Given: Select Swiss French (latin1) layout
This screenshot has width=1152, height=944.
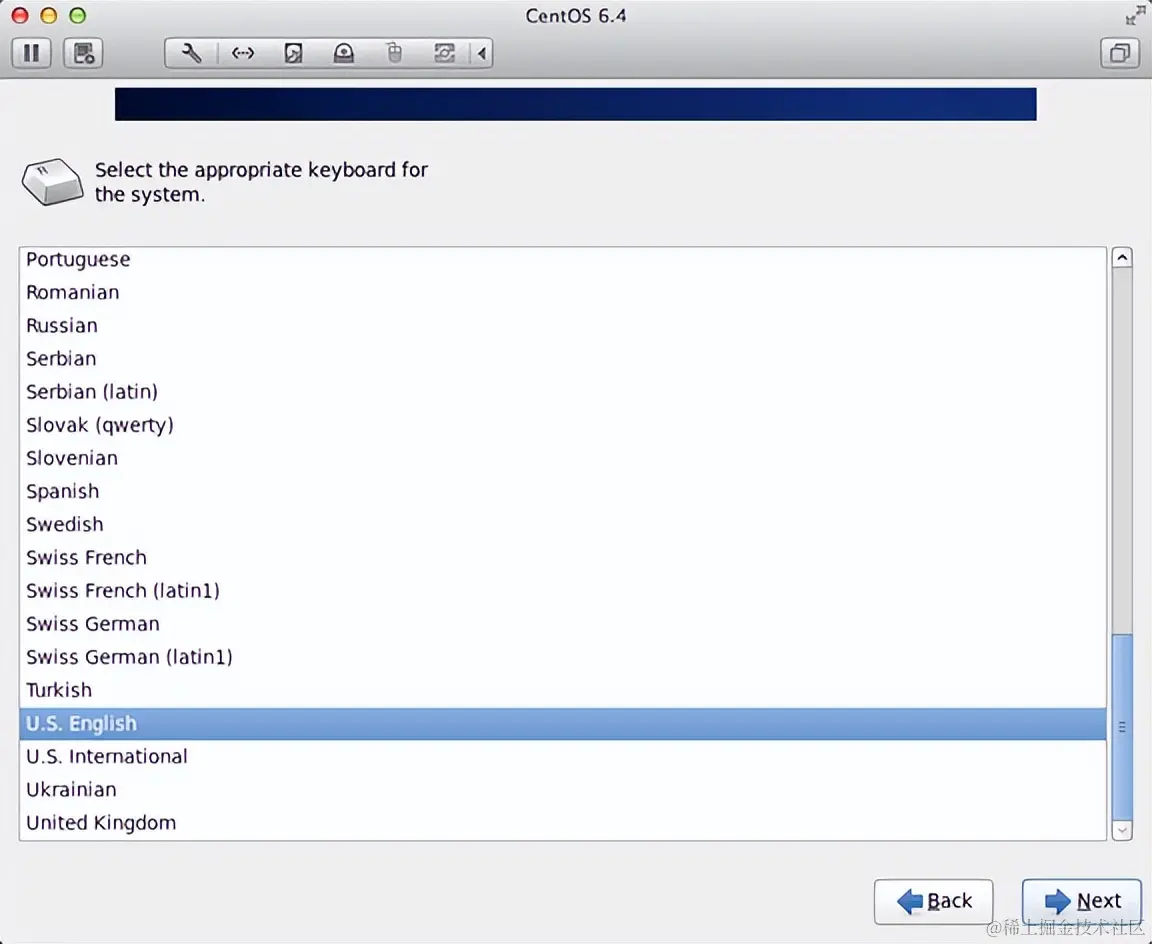Looking at the screenshot, I should tap(563, 590).
